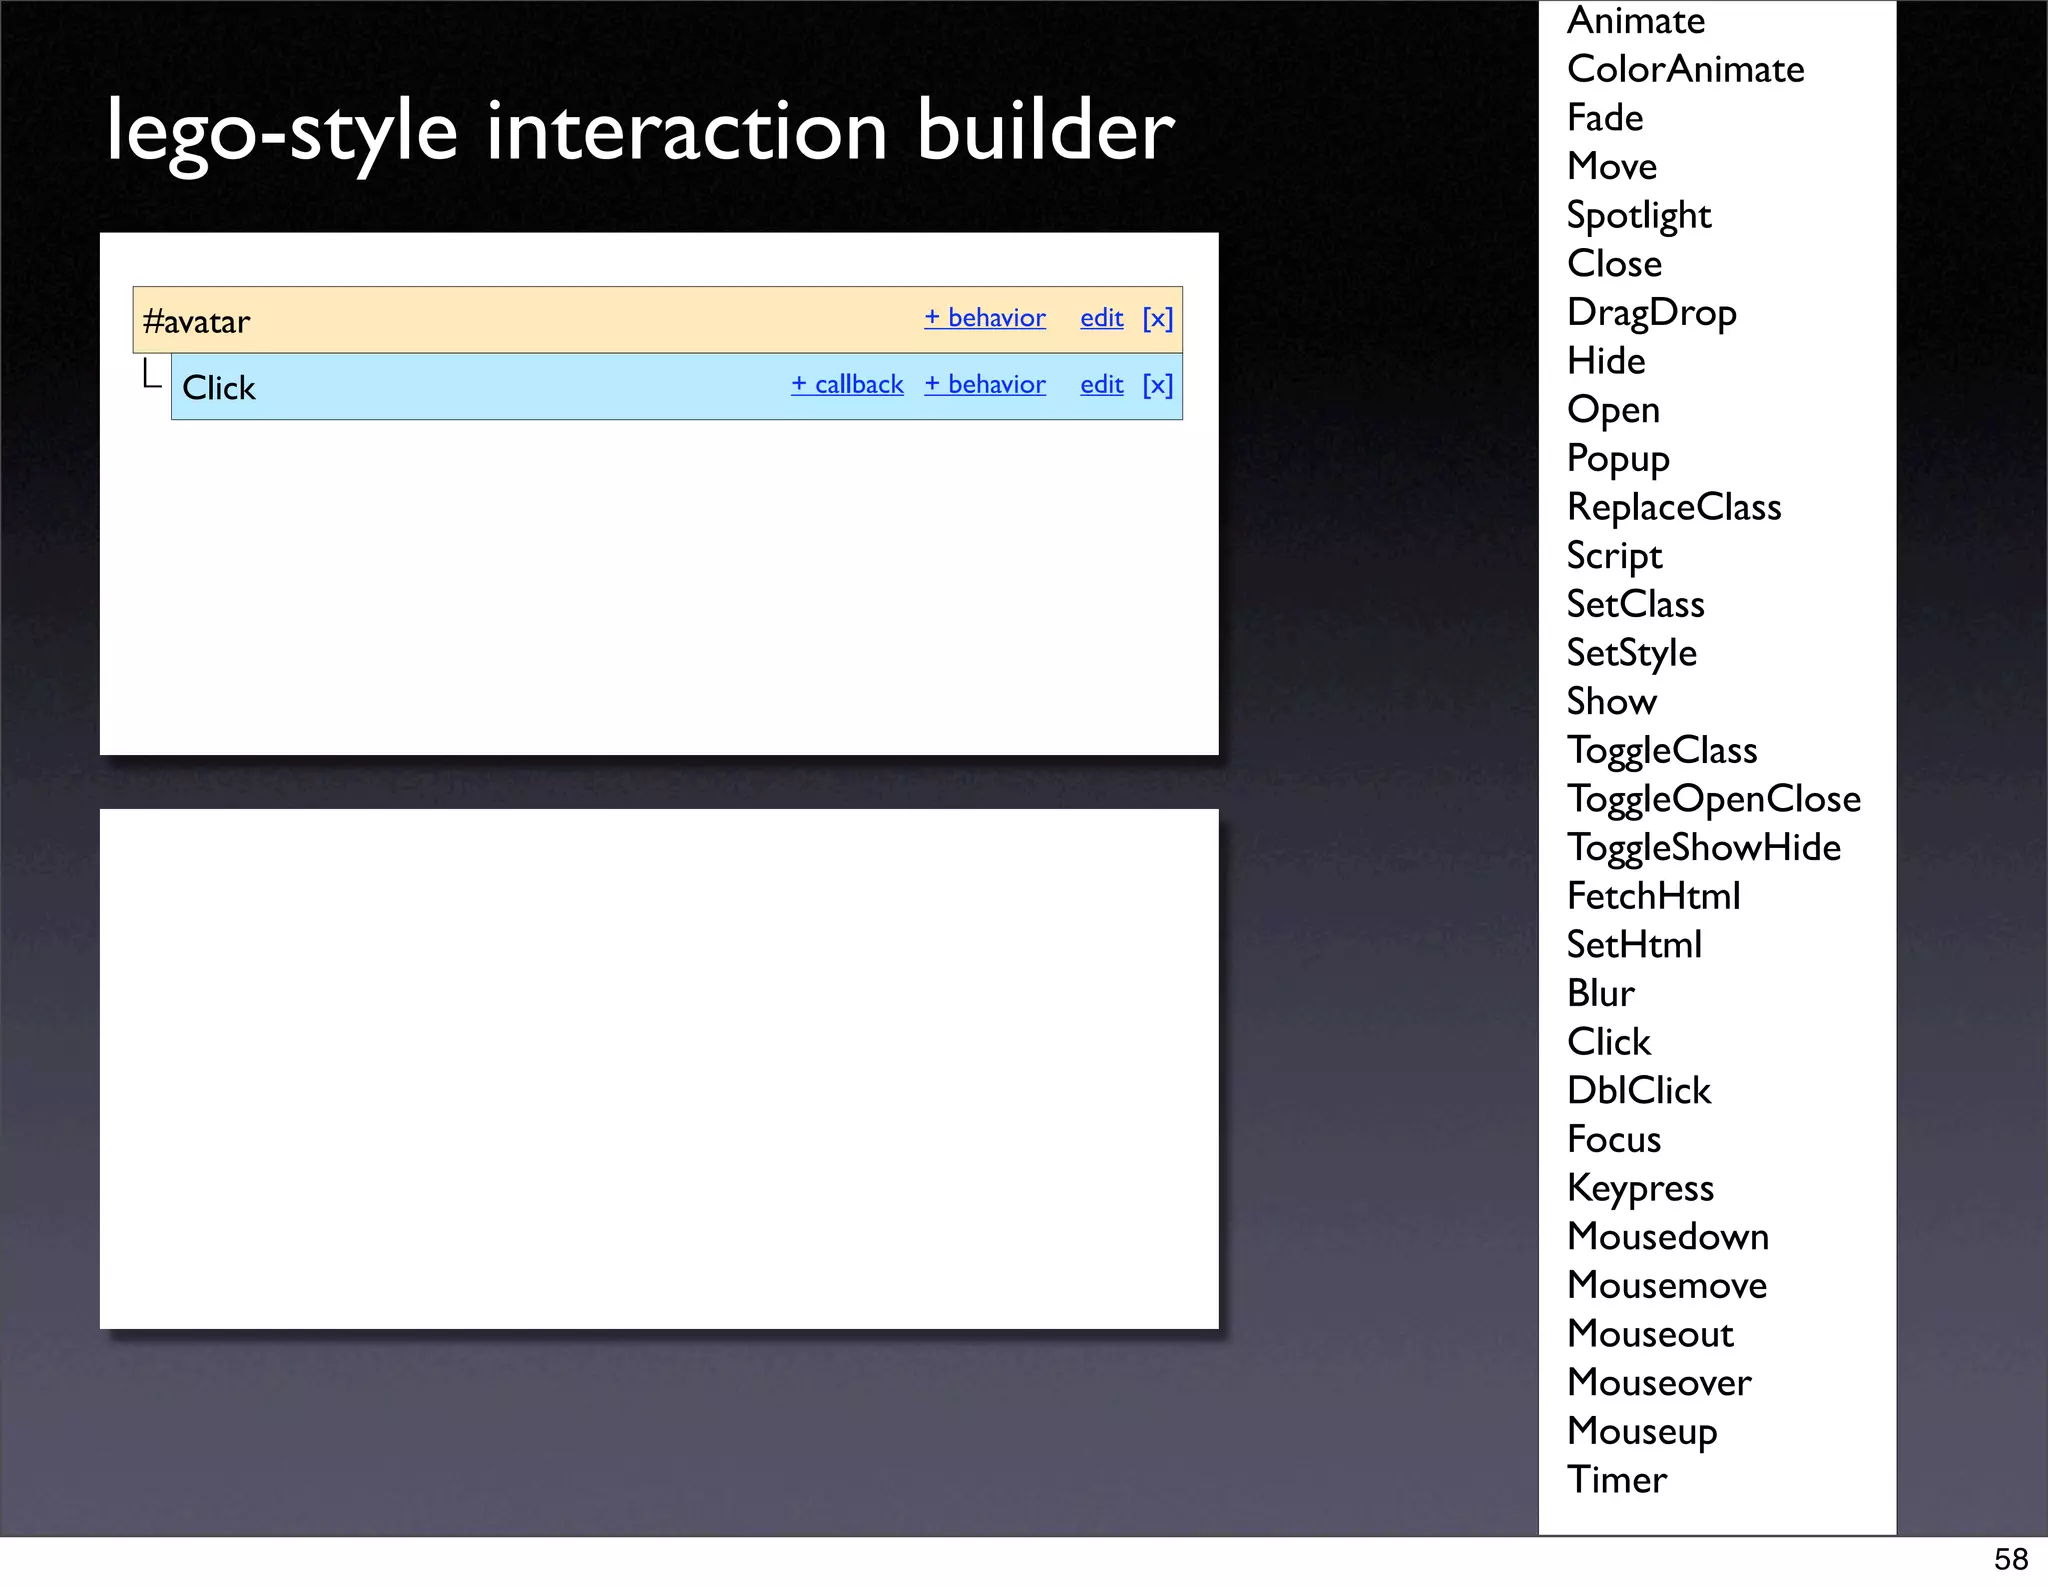Screen dimensions: 2048x1587
Task: Select Show in the behavior list
Action: point(1612,702)
